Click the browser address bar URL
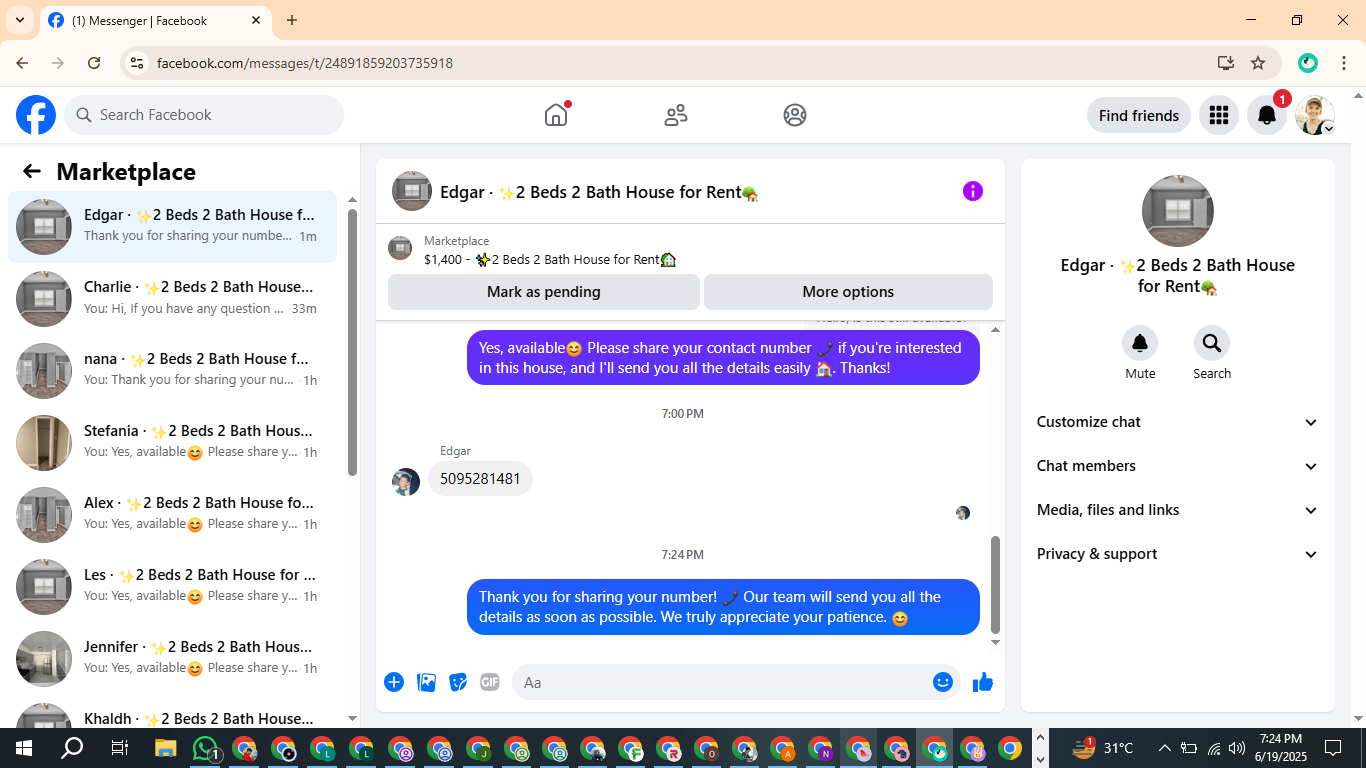The height and width of the screenshot is (768, 1366). pos(305,63)
